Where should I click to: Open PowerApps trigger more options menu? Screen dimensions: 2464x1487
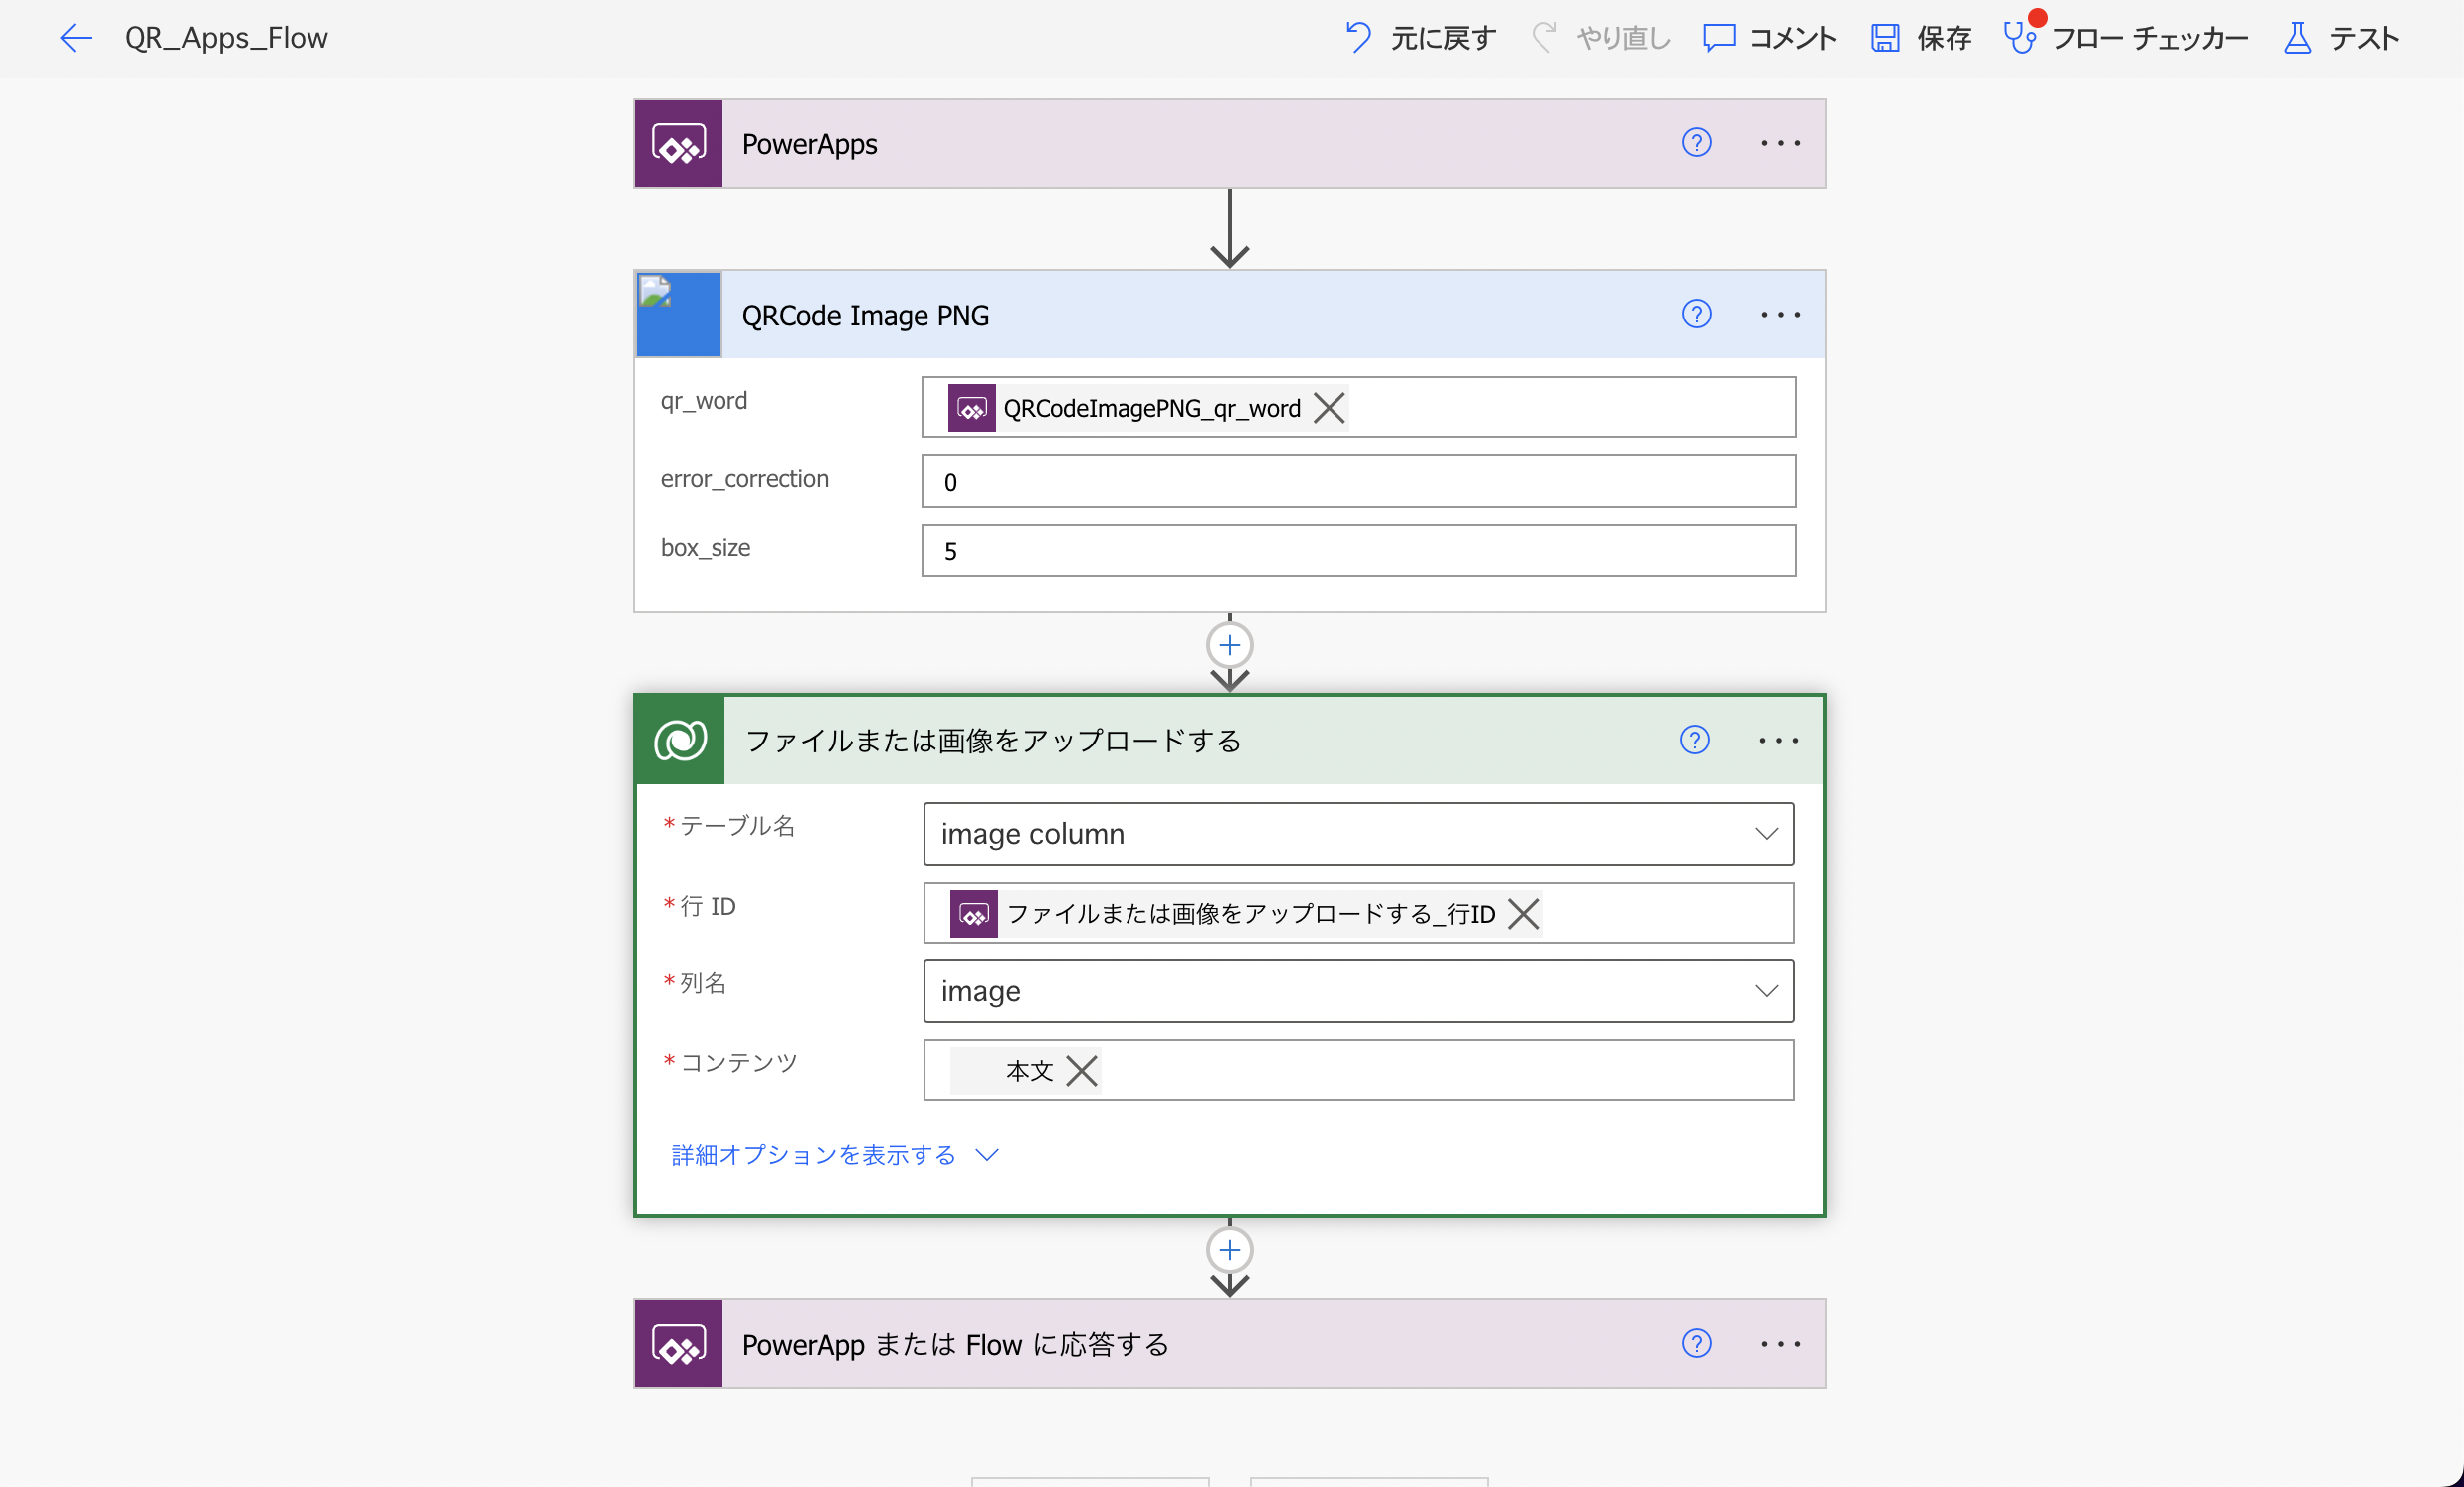pyautogui.click(x=1781, y=144)
